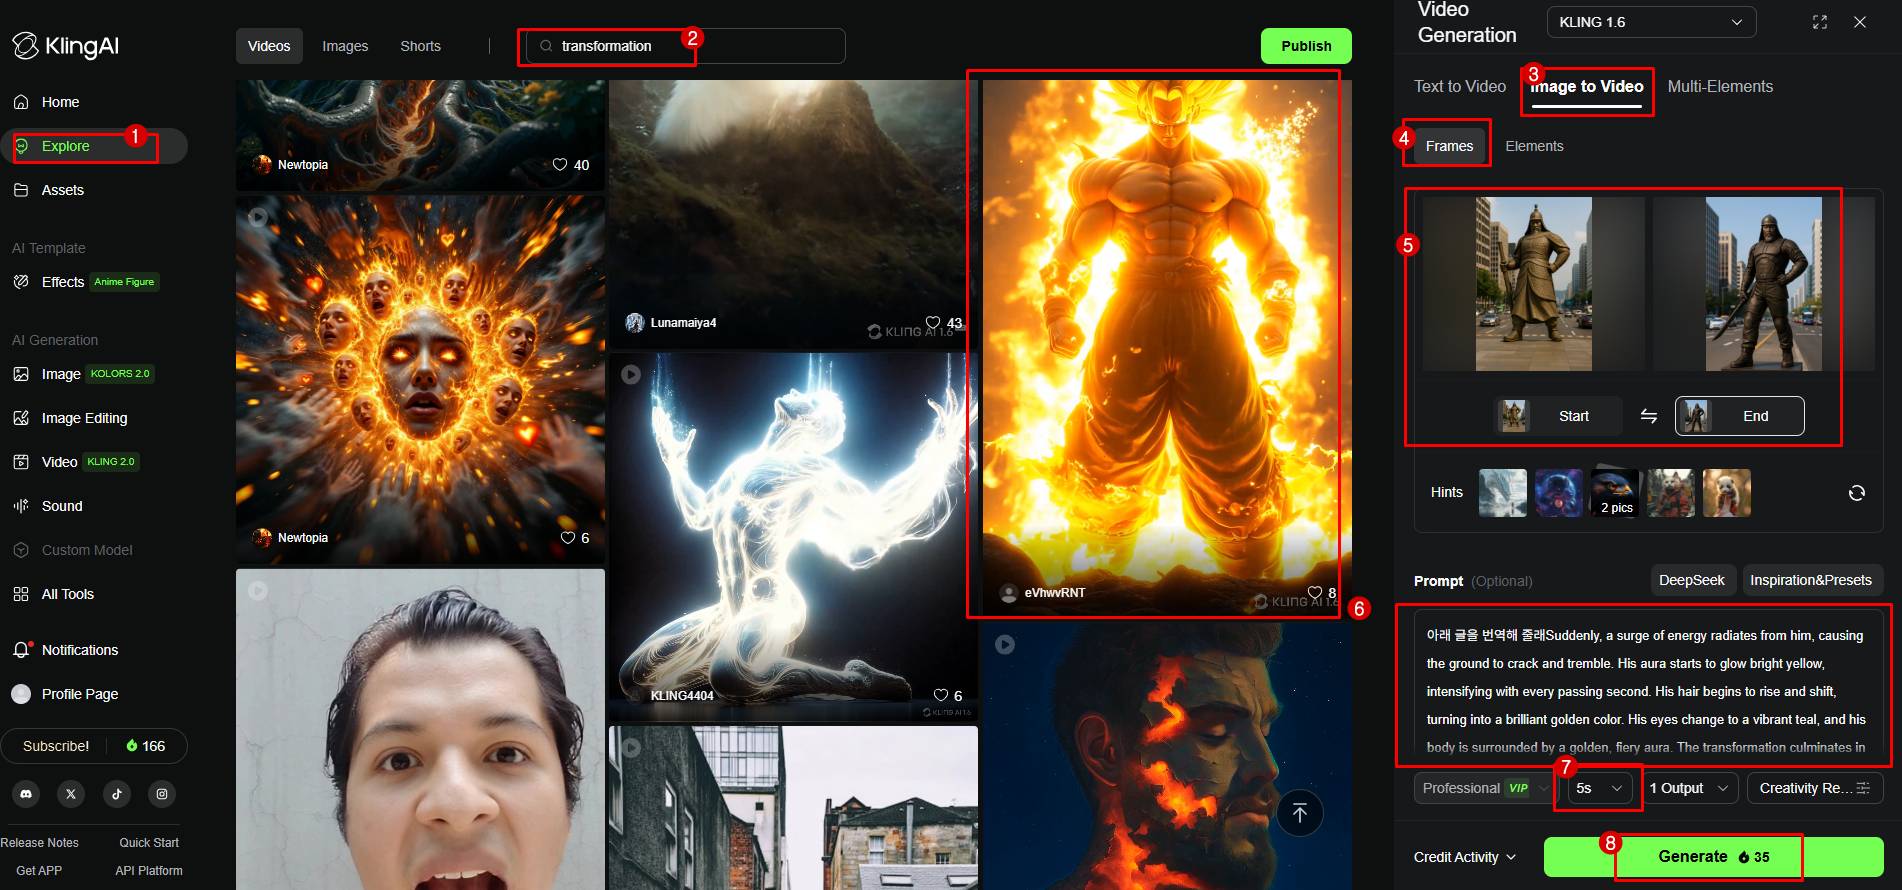
Task: Open the 5s duration dropdown
Action: click(1599, 788)
